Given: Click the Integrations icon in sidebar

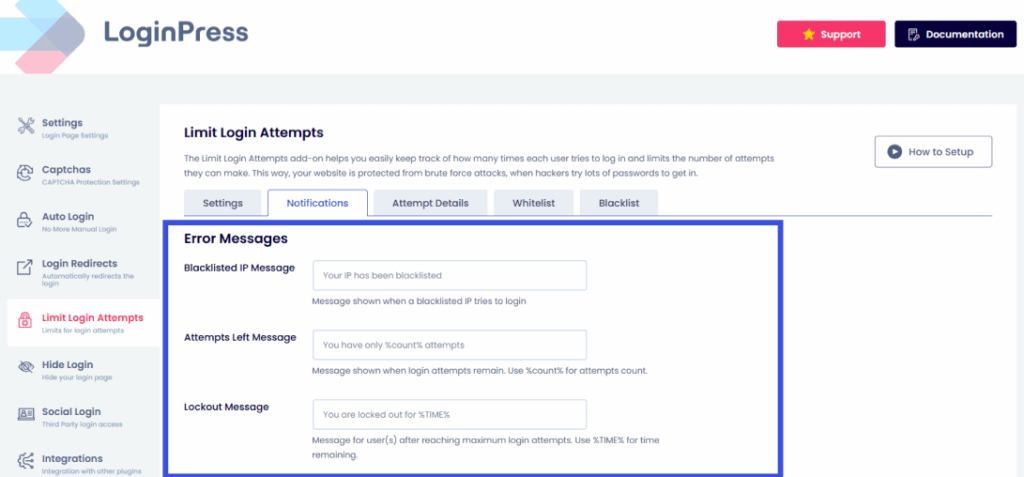Looking at the screenshot, I should 26,462.
